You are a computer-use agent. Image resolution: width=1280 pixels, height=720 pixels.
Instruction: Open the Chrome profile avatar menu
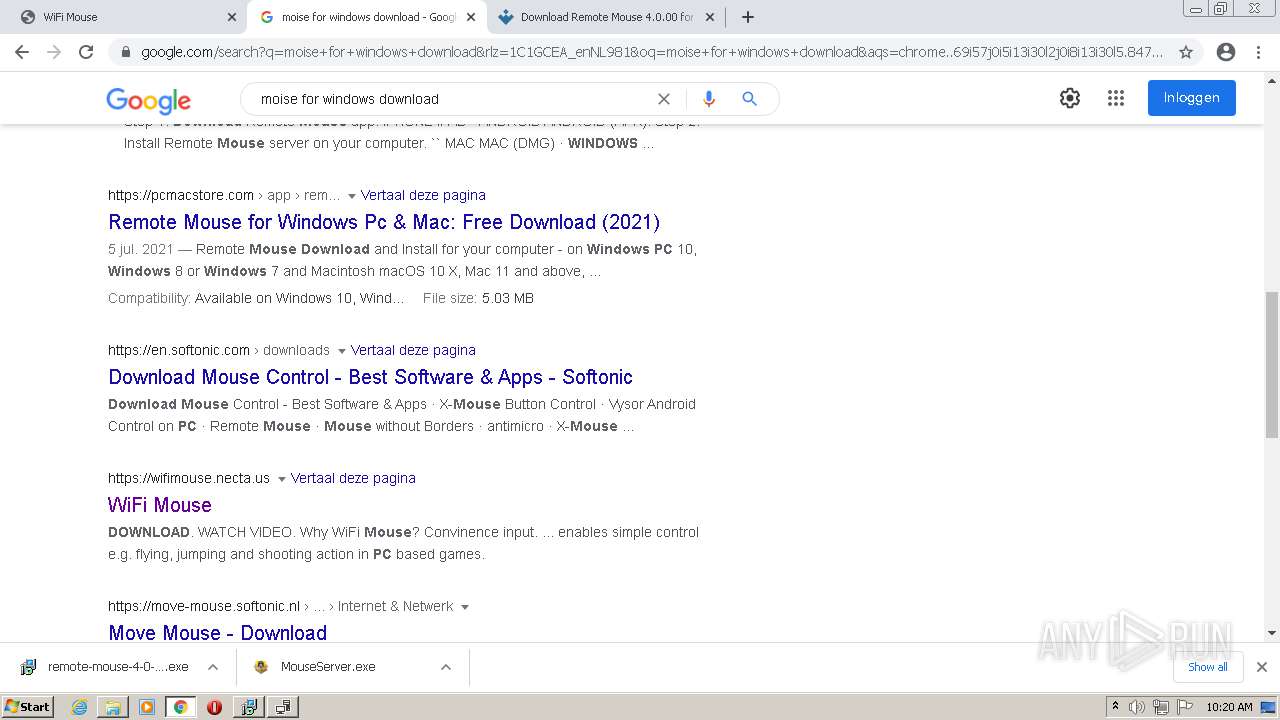[1226, 52]
